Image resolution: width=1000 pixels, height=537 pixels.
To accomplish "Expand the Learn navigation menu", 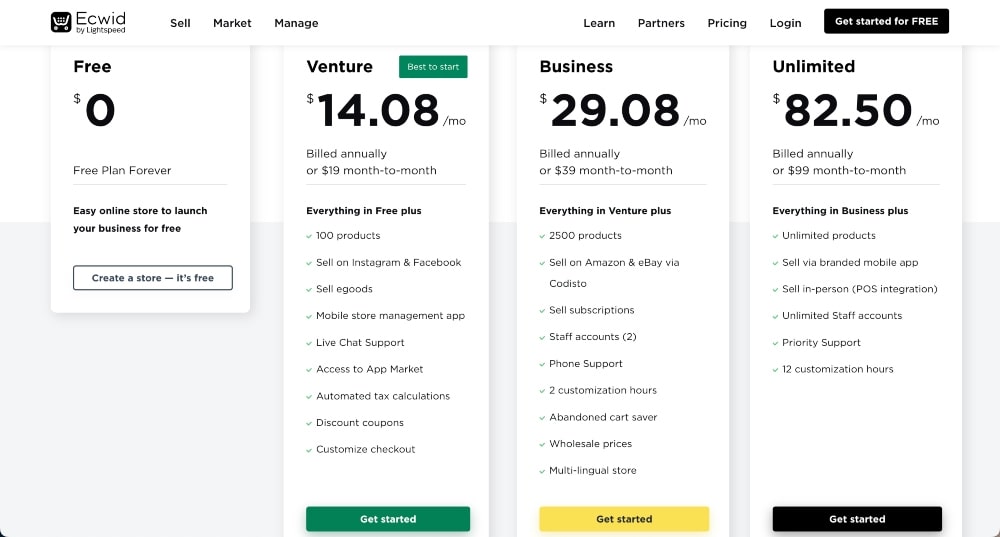I will 599,23.
